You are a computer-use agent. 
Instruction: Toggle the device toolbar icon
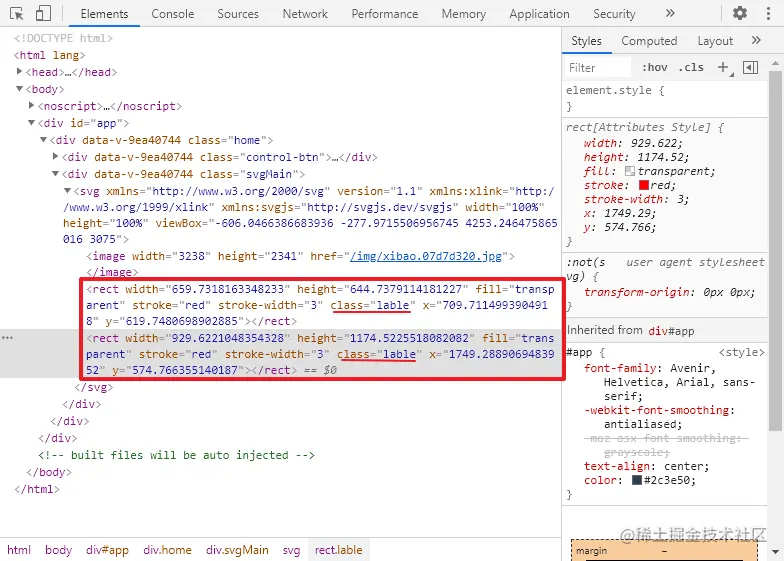click(x=43, y=14)
